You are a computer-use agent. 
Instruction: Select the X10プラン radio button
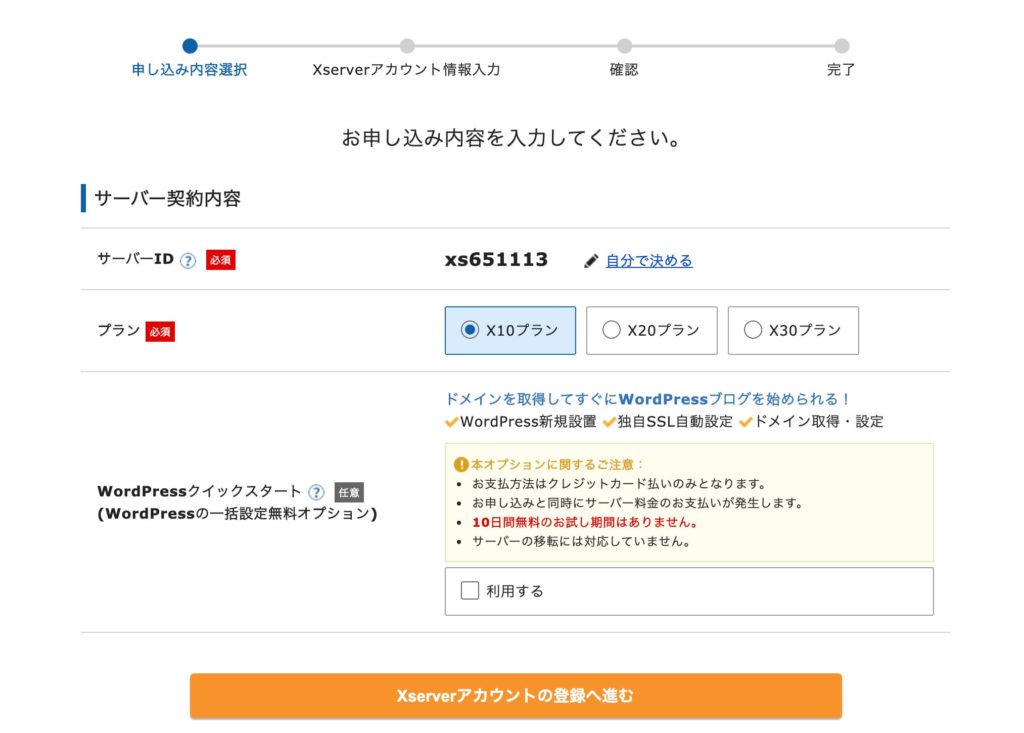point(470,330)
